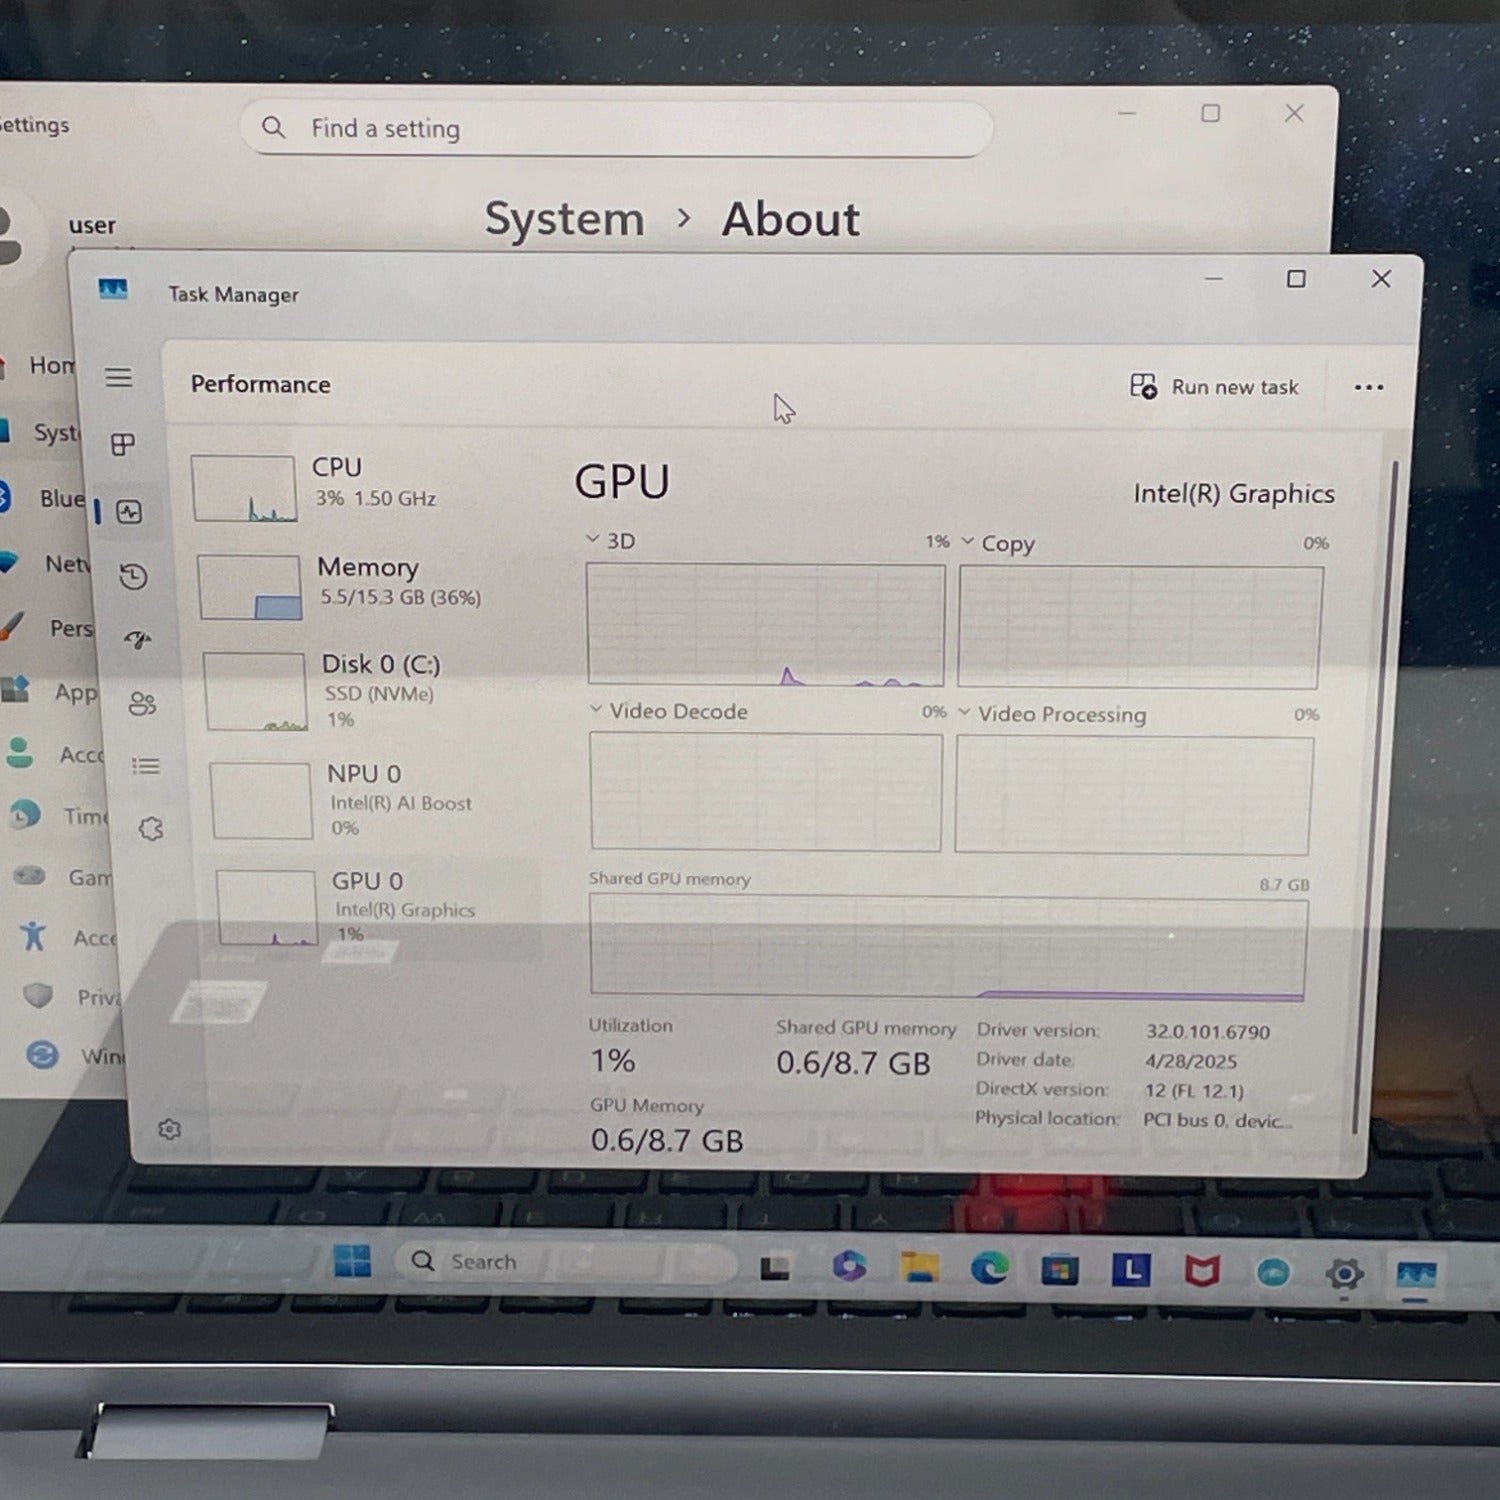Expand the Copy engine graph dropdown
The height and width of the screenshot is (1500, 1500).
pyautogui.click(x=967, y=542)
